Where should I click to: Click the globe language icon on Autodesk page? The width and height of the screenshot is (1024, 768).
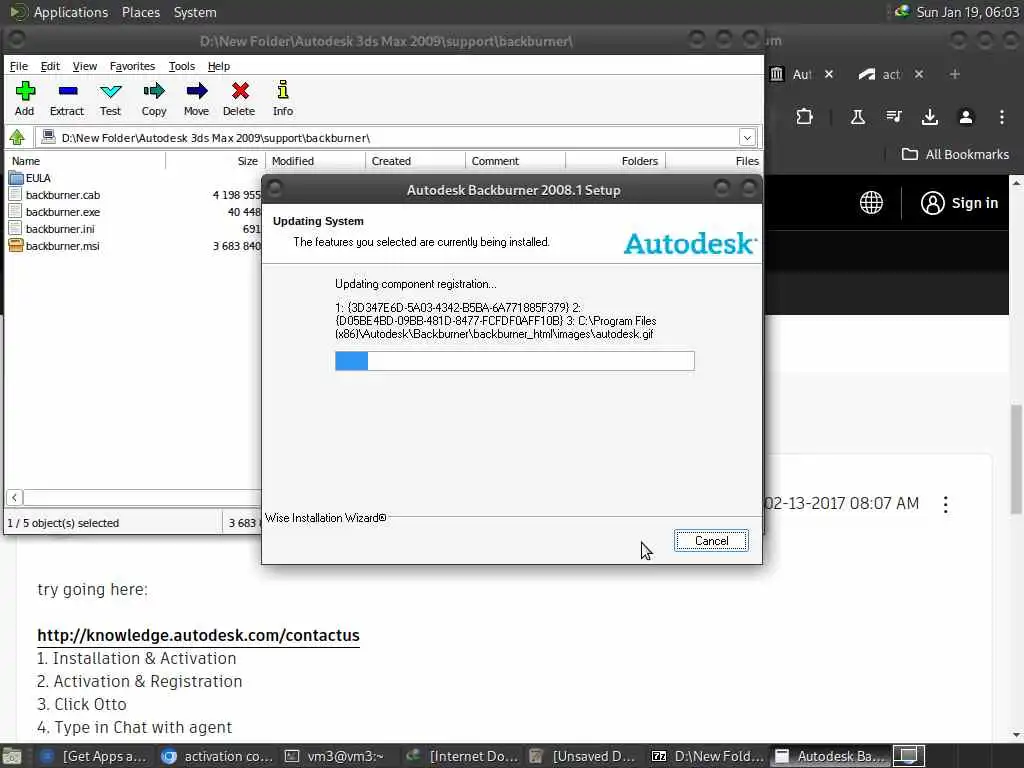pyautogui.click(x=871, y=202)
